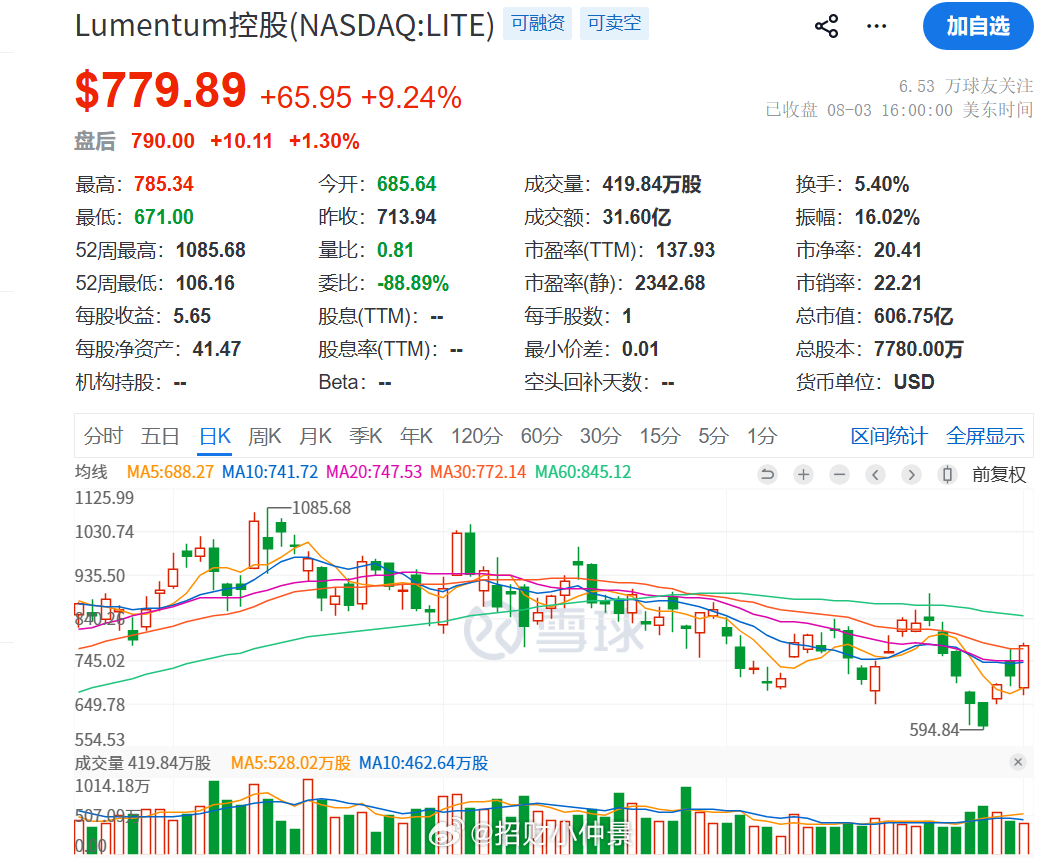Click the MA10:741.72 indicator label
The image size is (1064, 858).
(x=270, y=472)
